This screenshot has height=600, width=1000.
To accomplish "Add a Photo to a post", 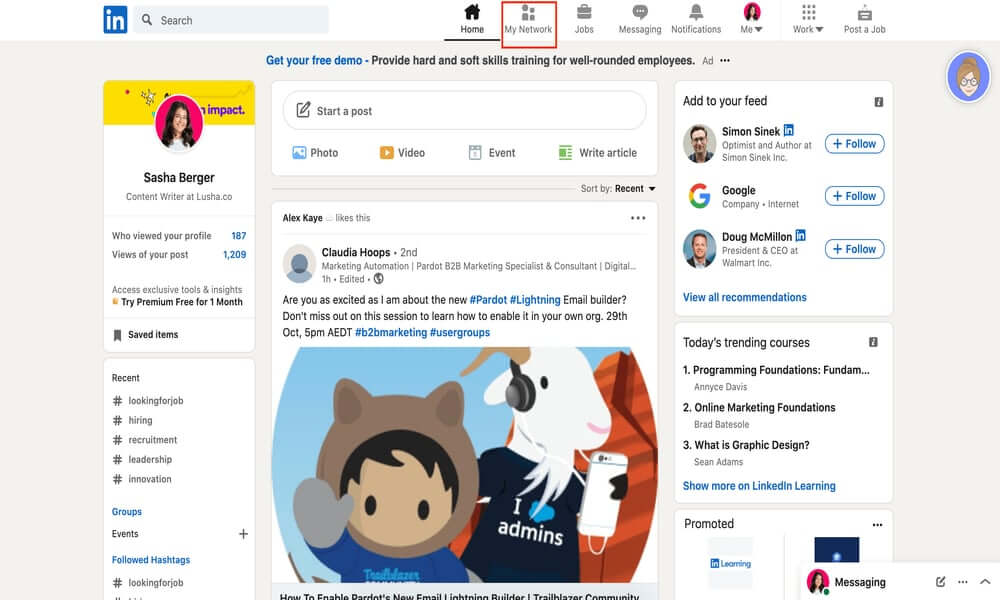I will click(315, 153).
